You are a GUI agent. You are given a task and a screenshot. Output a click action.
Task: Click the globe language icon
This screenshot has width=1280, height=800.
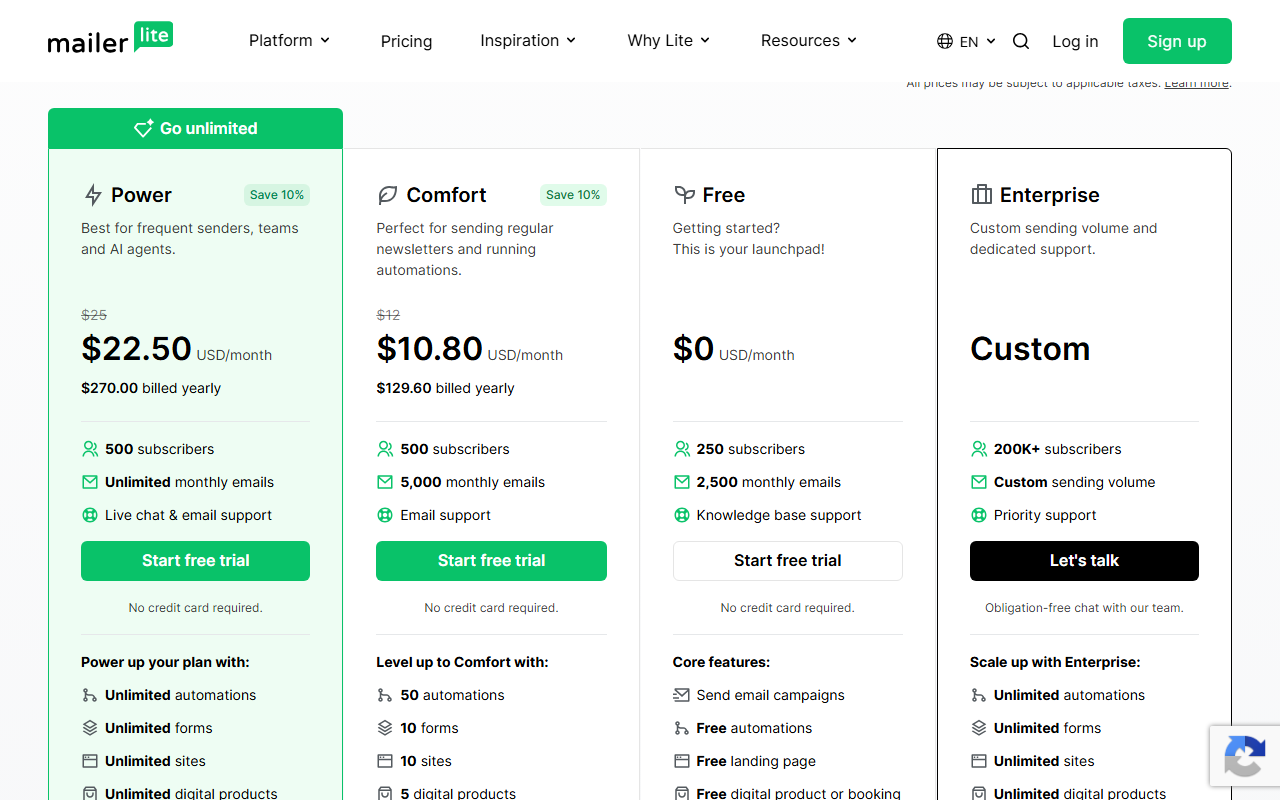(945, 41)
